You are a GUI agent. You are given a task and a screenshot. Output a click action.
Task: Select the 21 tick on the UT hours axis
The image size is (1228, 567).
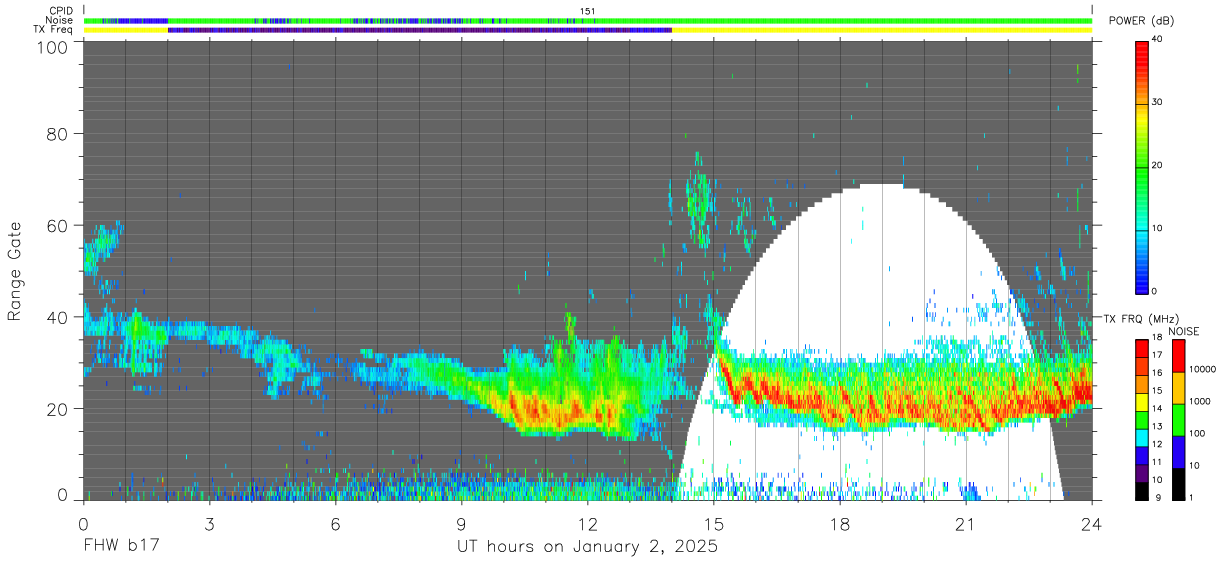pyautogui.click(x=966, y=523)
